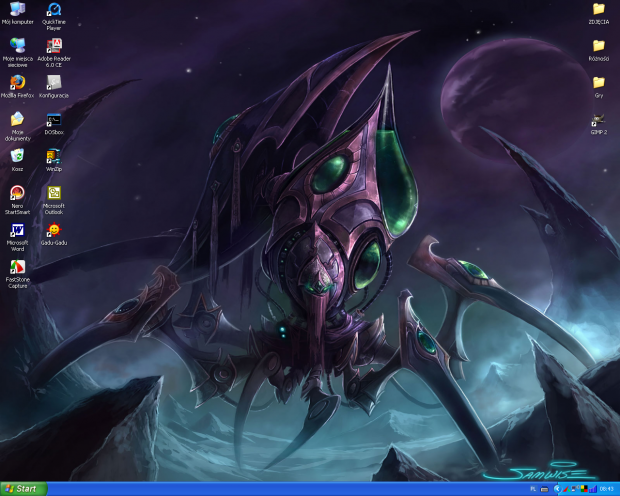Click the network connection tray icon

coord(575,489)
